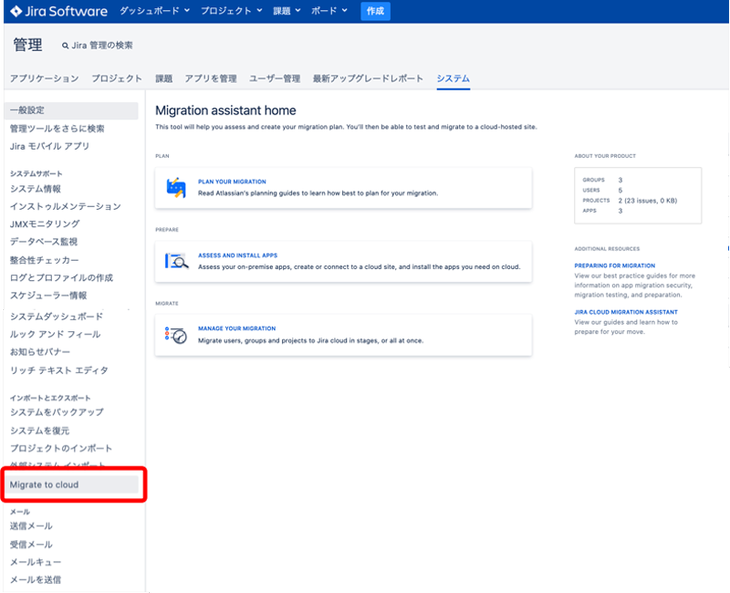730x593 pixels.
Task: Click プロジェクトのインポート in the sidebar
Action: tap(61, 449)
